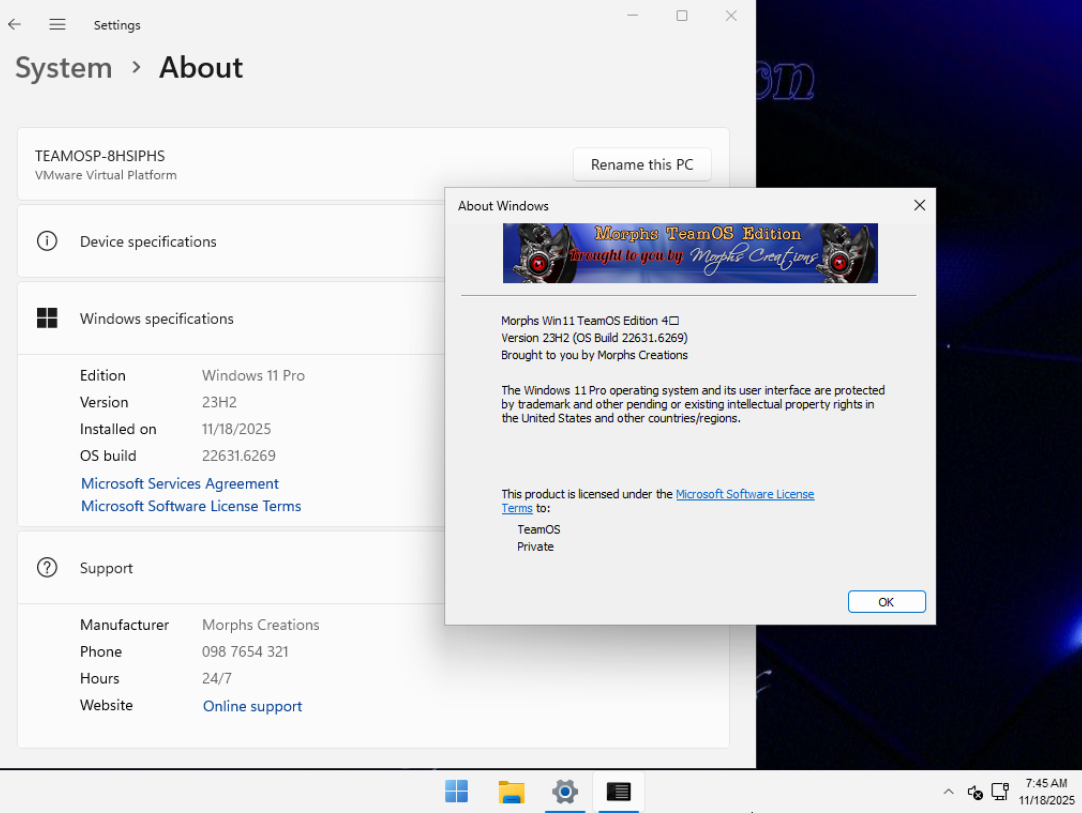The height and width of the screenshot is (813, 1082).
Task: Show hidden icons via tray chevron
Action: (x=948, y=792)
